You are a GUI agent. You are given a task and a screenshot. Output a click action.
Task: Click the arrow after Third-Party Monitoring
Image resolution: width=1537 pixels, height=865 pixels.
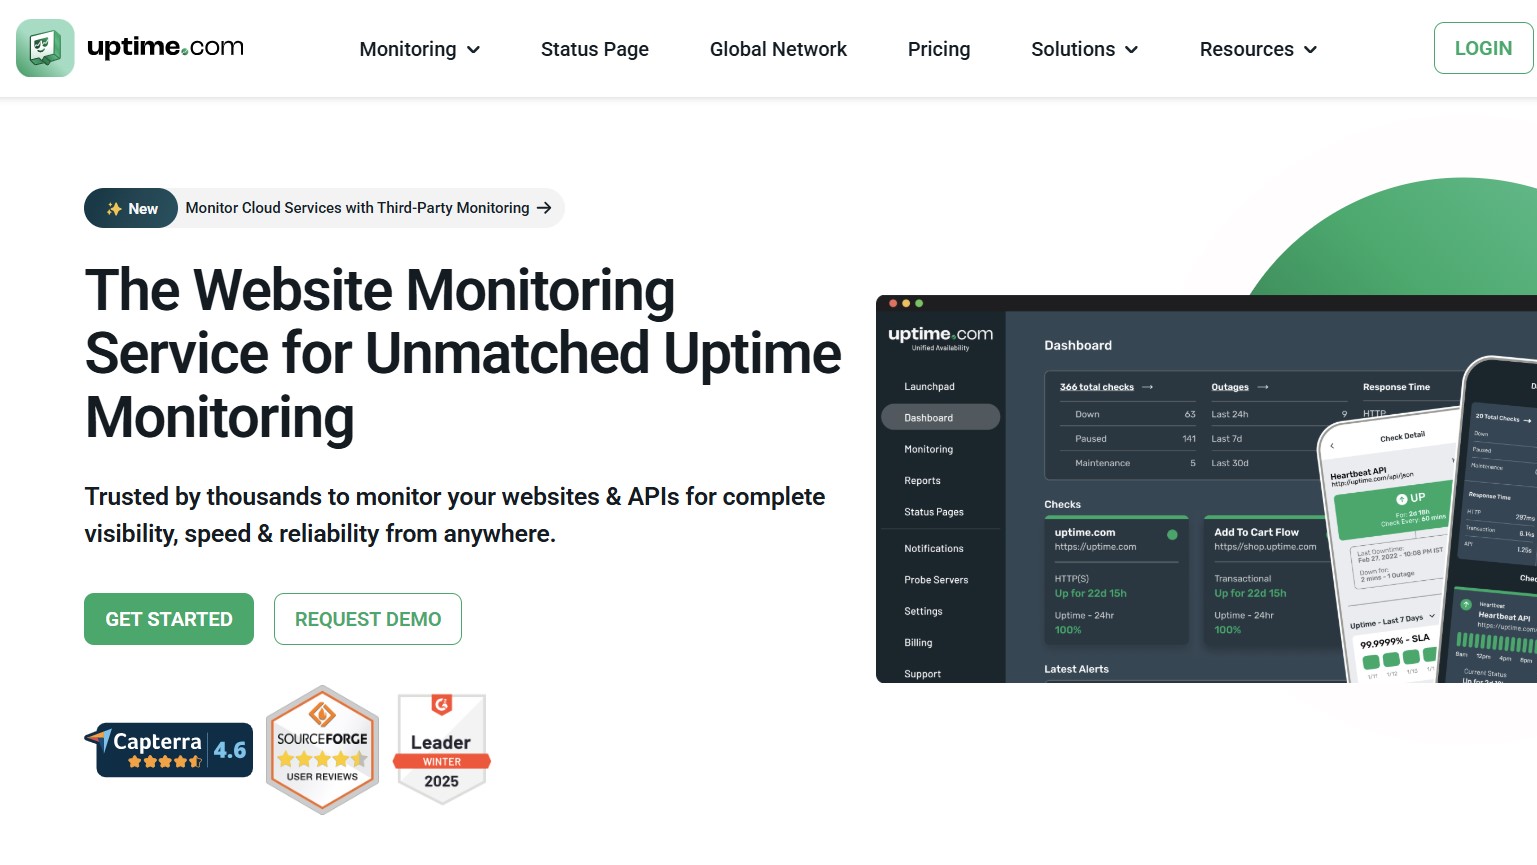(x=544, y=208)
